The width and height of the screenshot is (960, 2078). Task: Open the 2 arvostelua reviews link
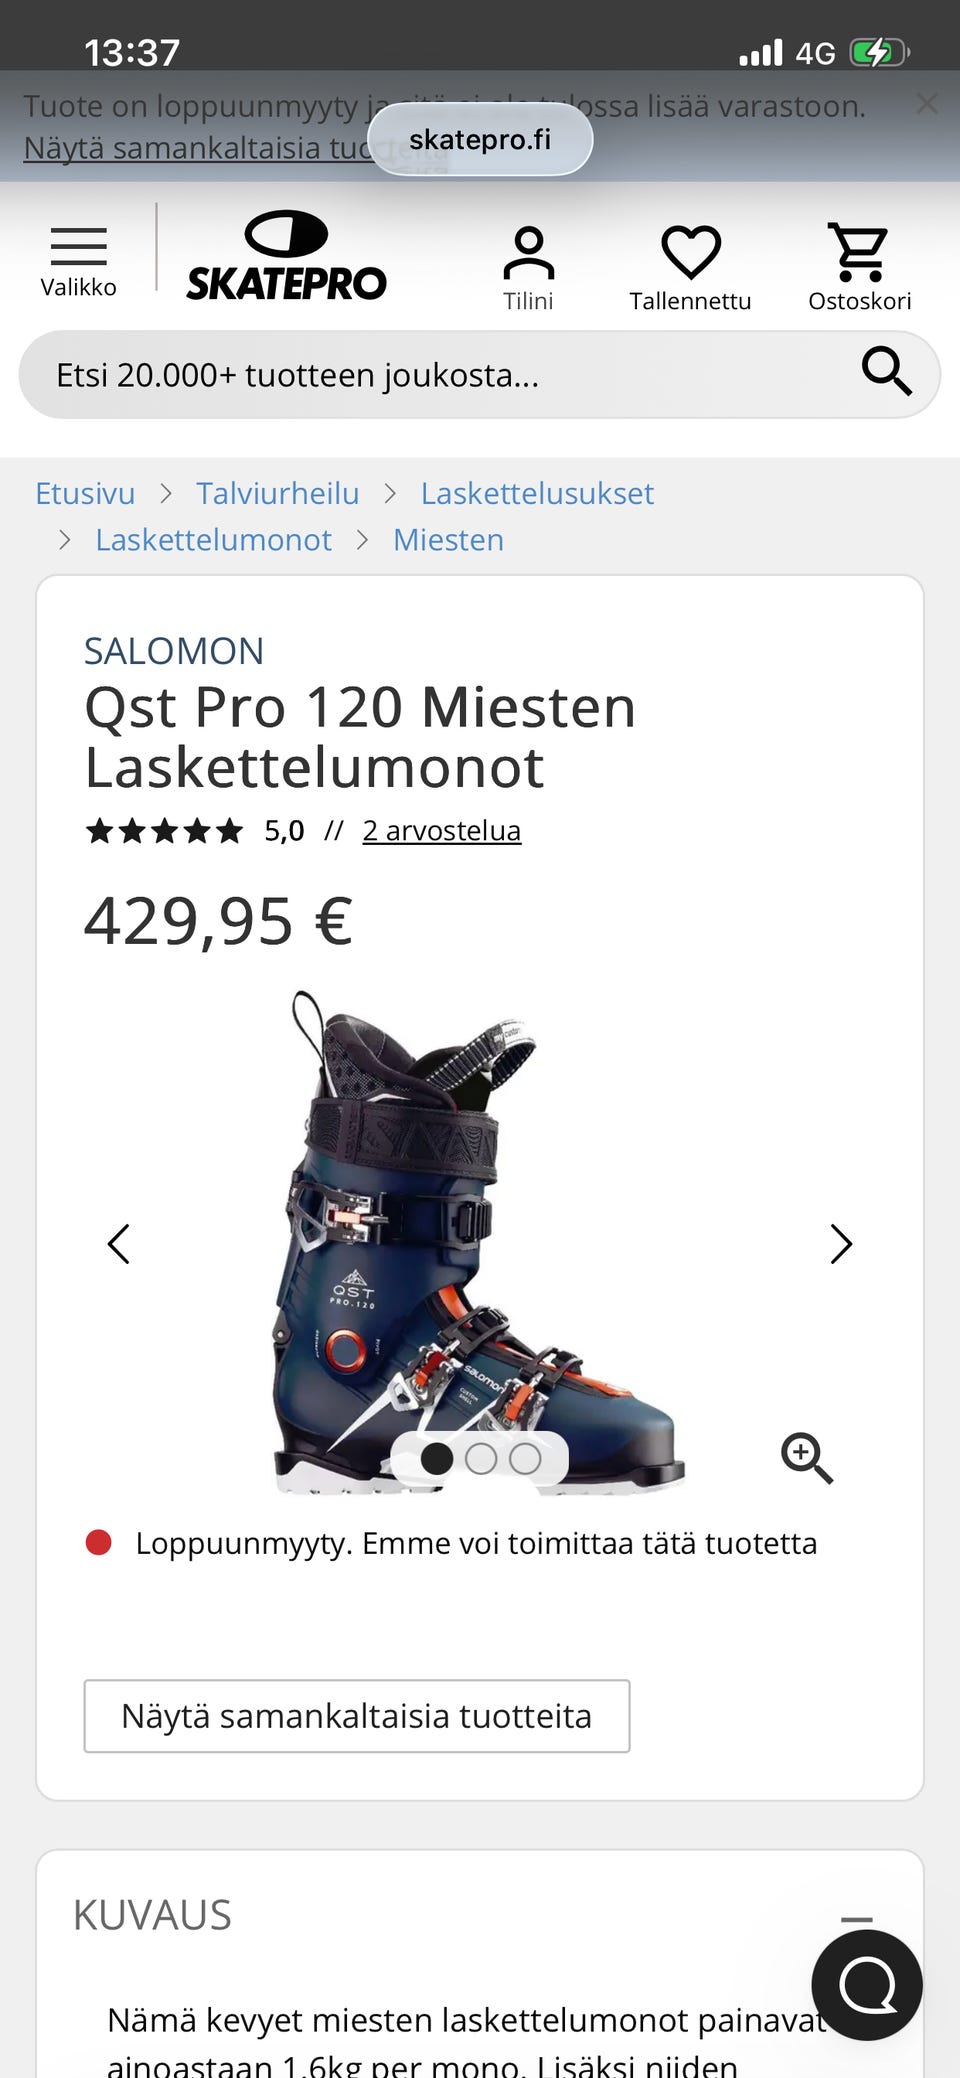[441, 830]
